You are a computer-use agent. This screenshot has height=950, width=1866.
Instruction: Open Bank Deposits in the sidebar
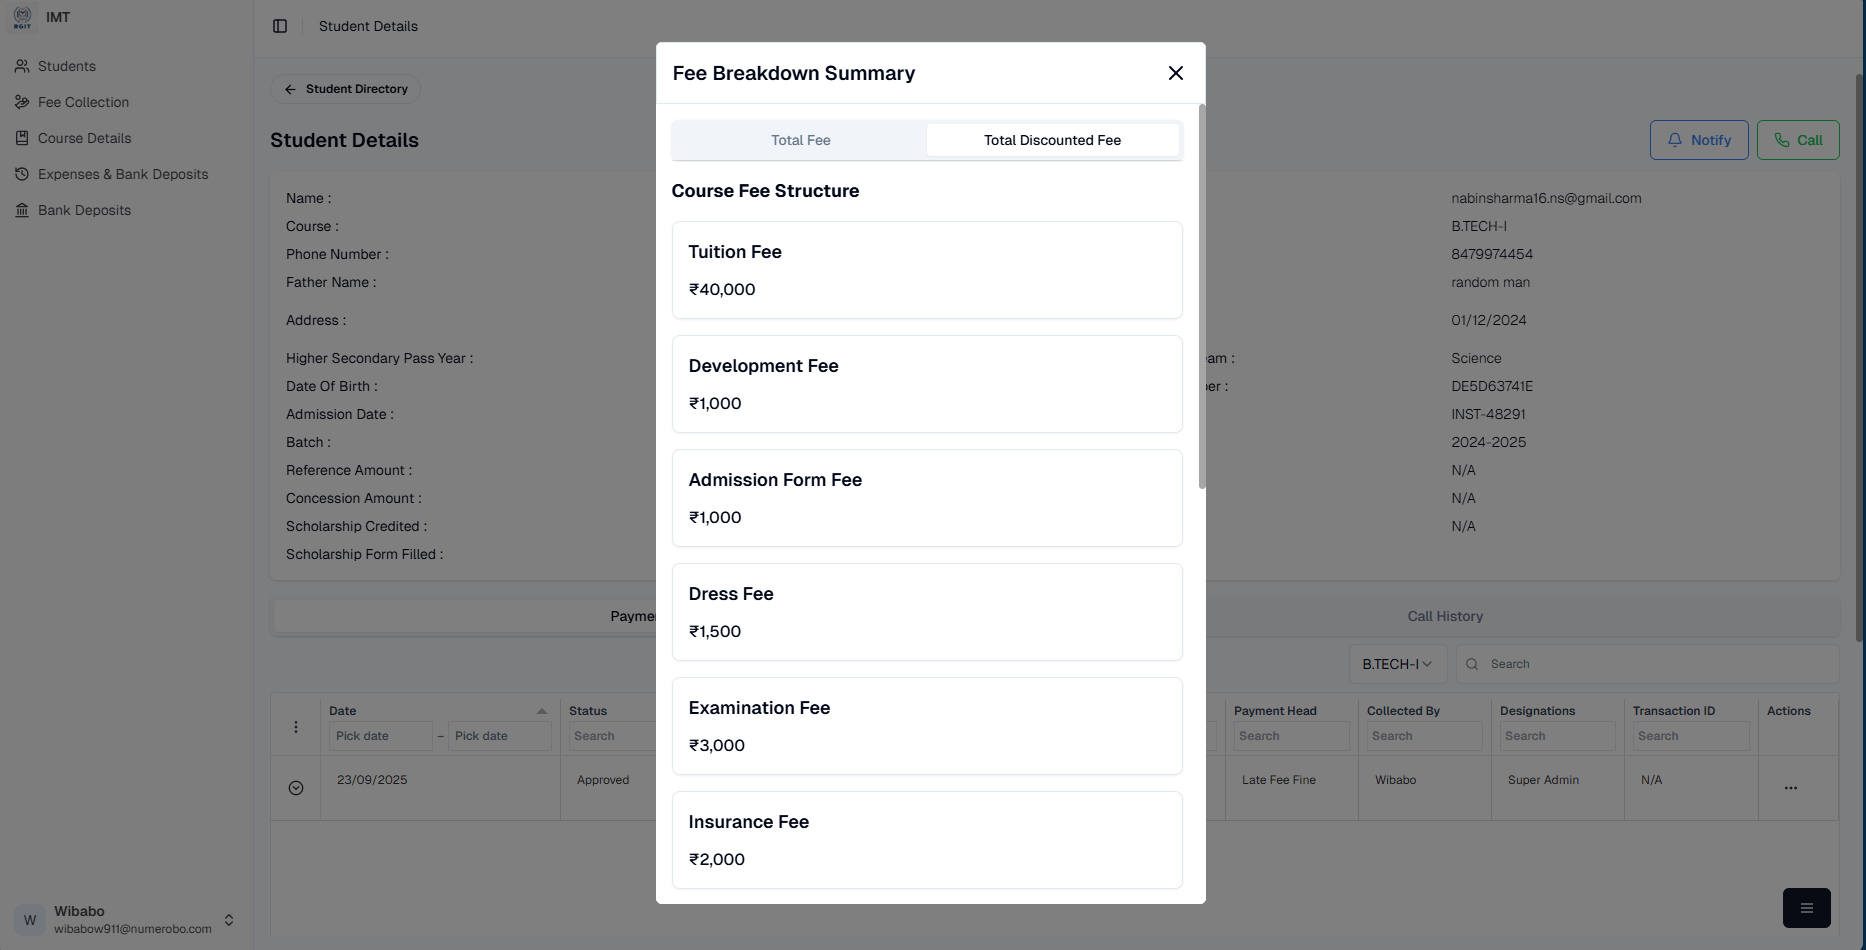84,210
